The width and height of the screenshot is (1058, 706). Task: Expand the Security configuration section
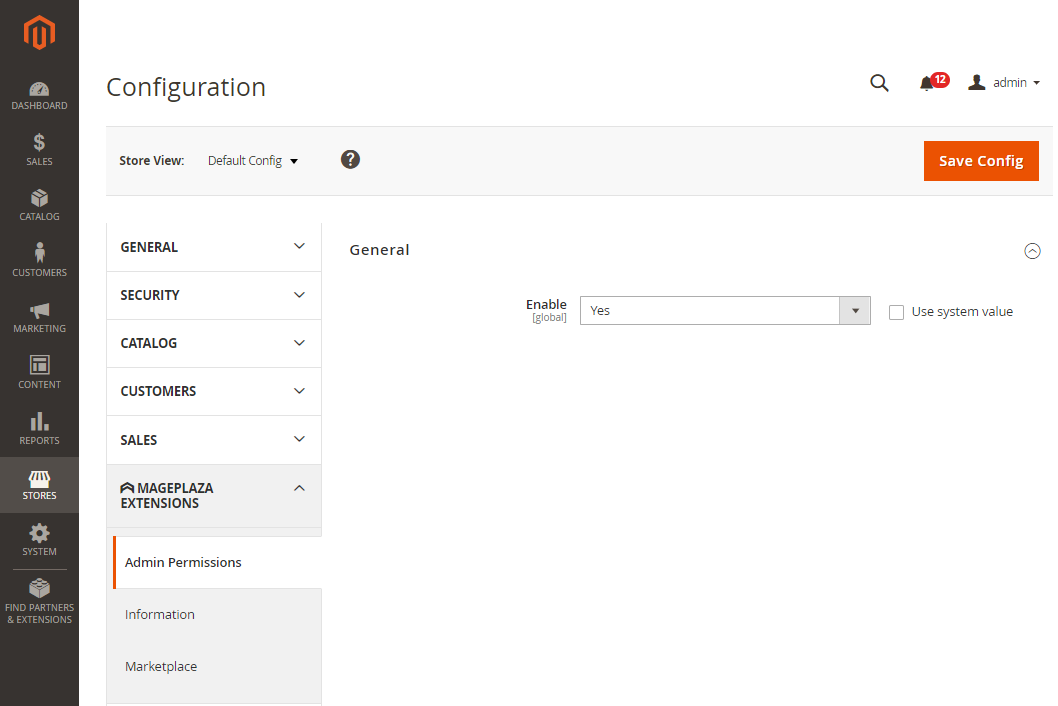point(214,295)
